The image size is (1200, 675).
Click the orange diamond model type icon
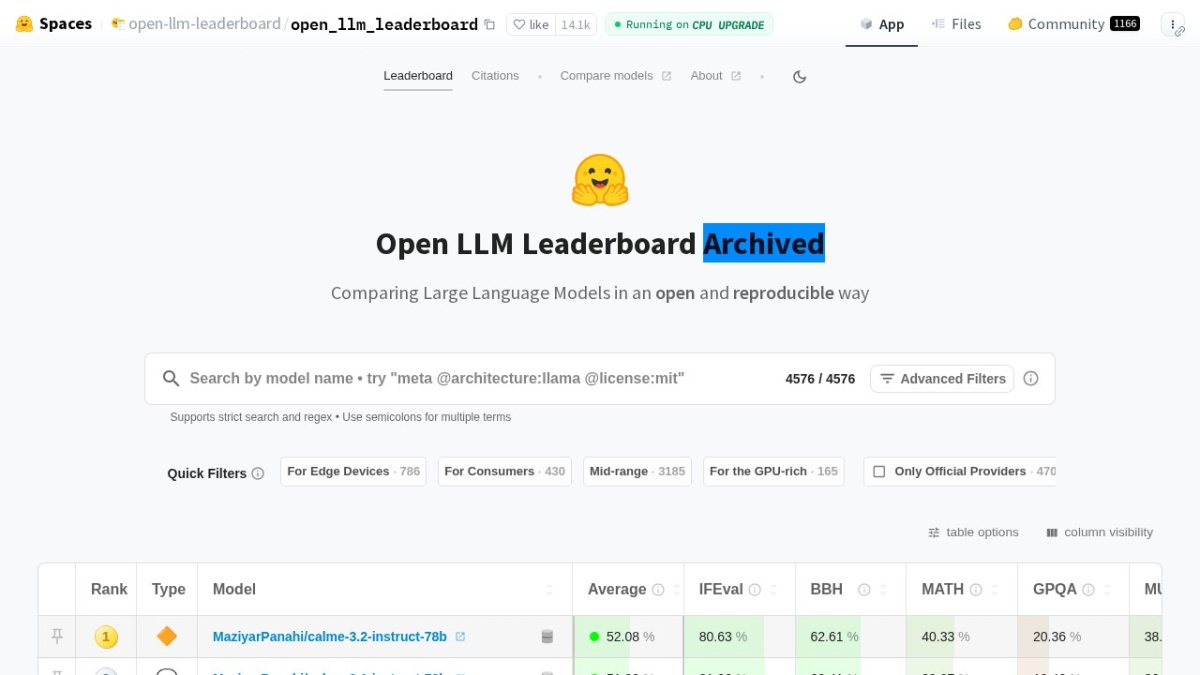(167, 636)
